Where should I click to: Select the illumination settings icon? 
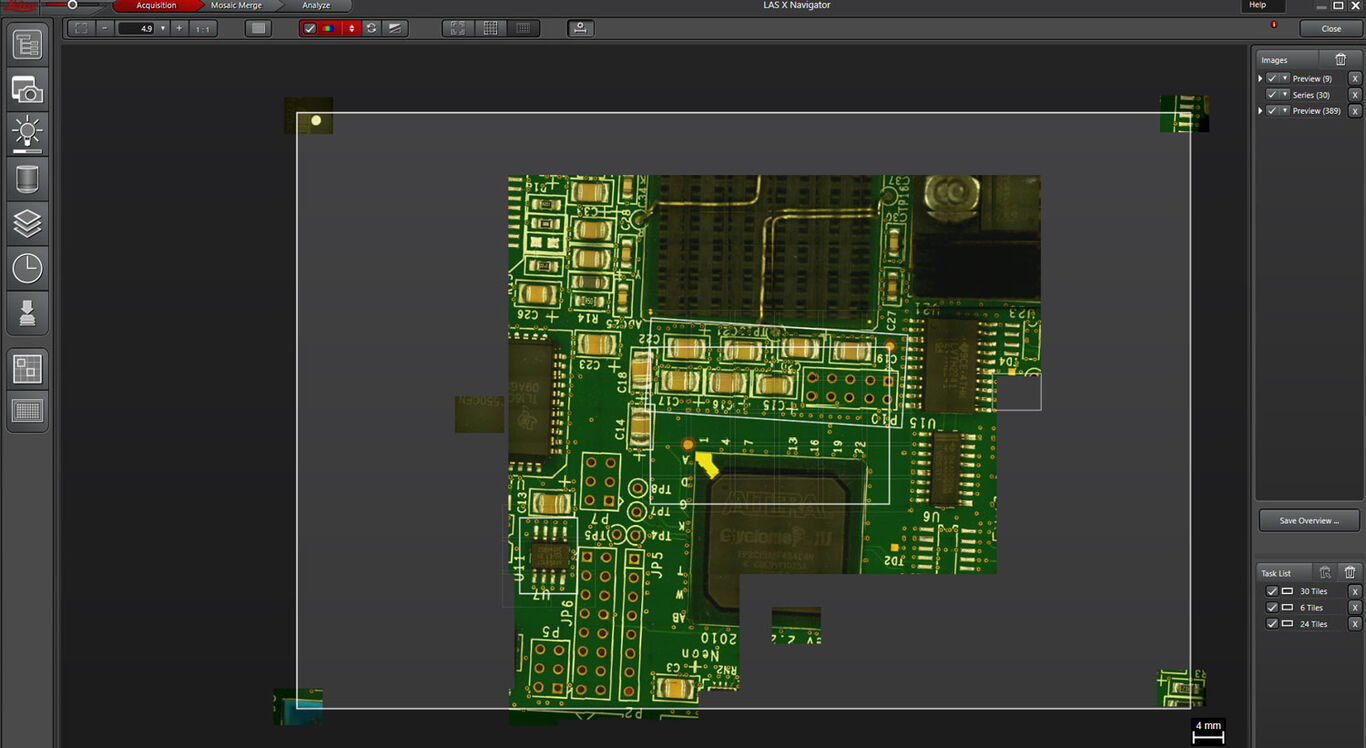coord(27,133)
